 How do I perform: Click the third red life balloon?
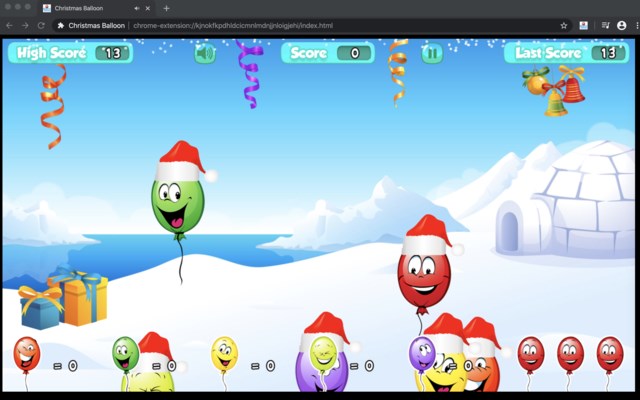pos(610,354)
